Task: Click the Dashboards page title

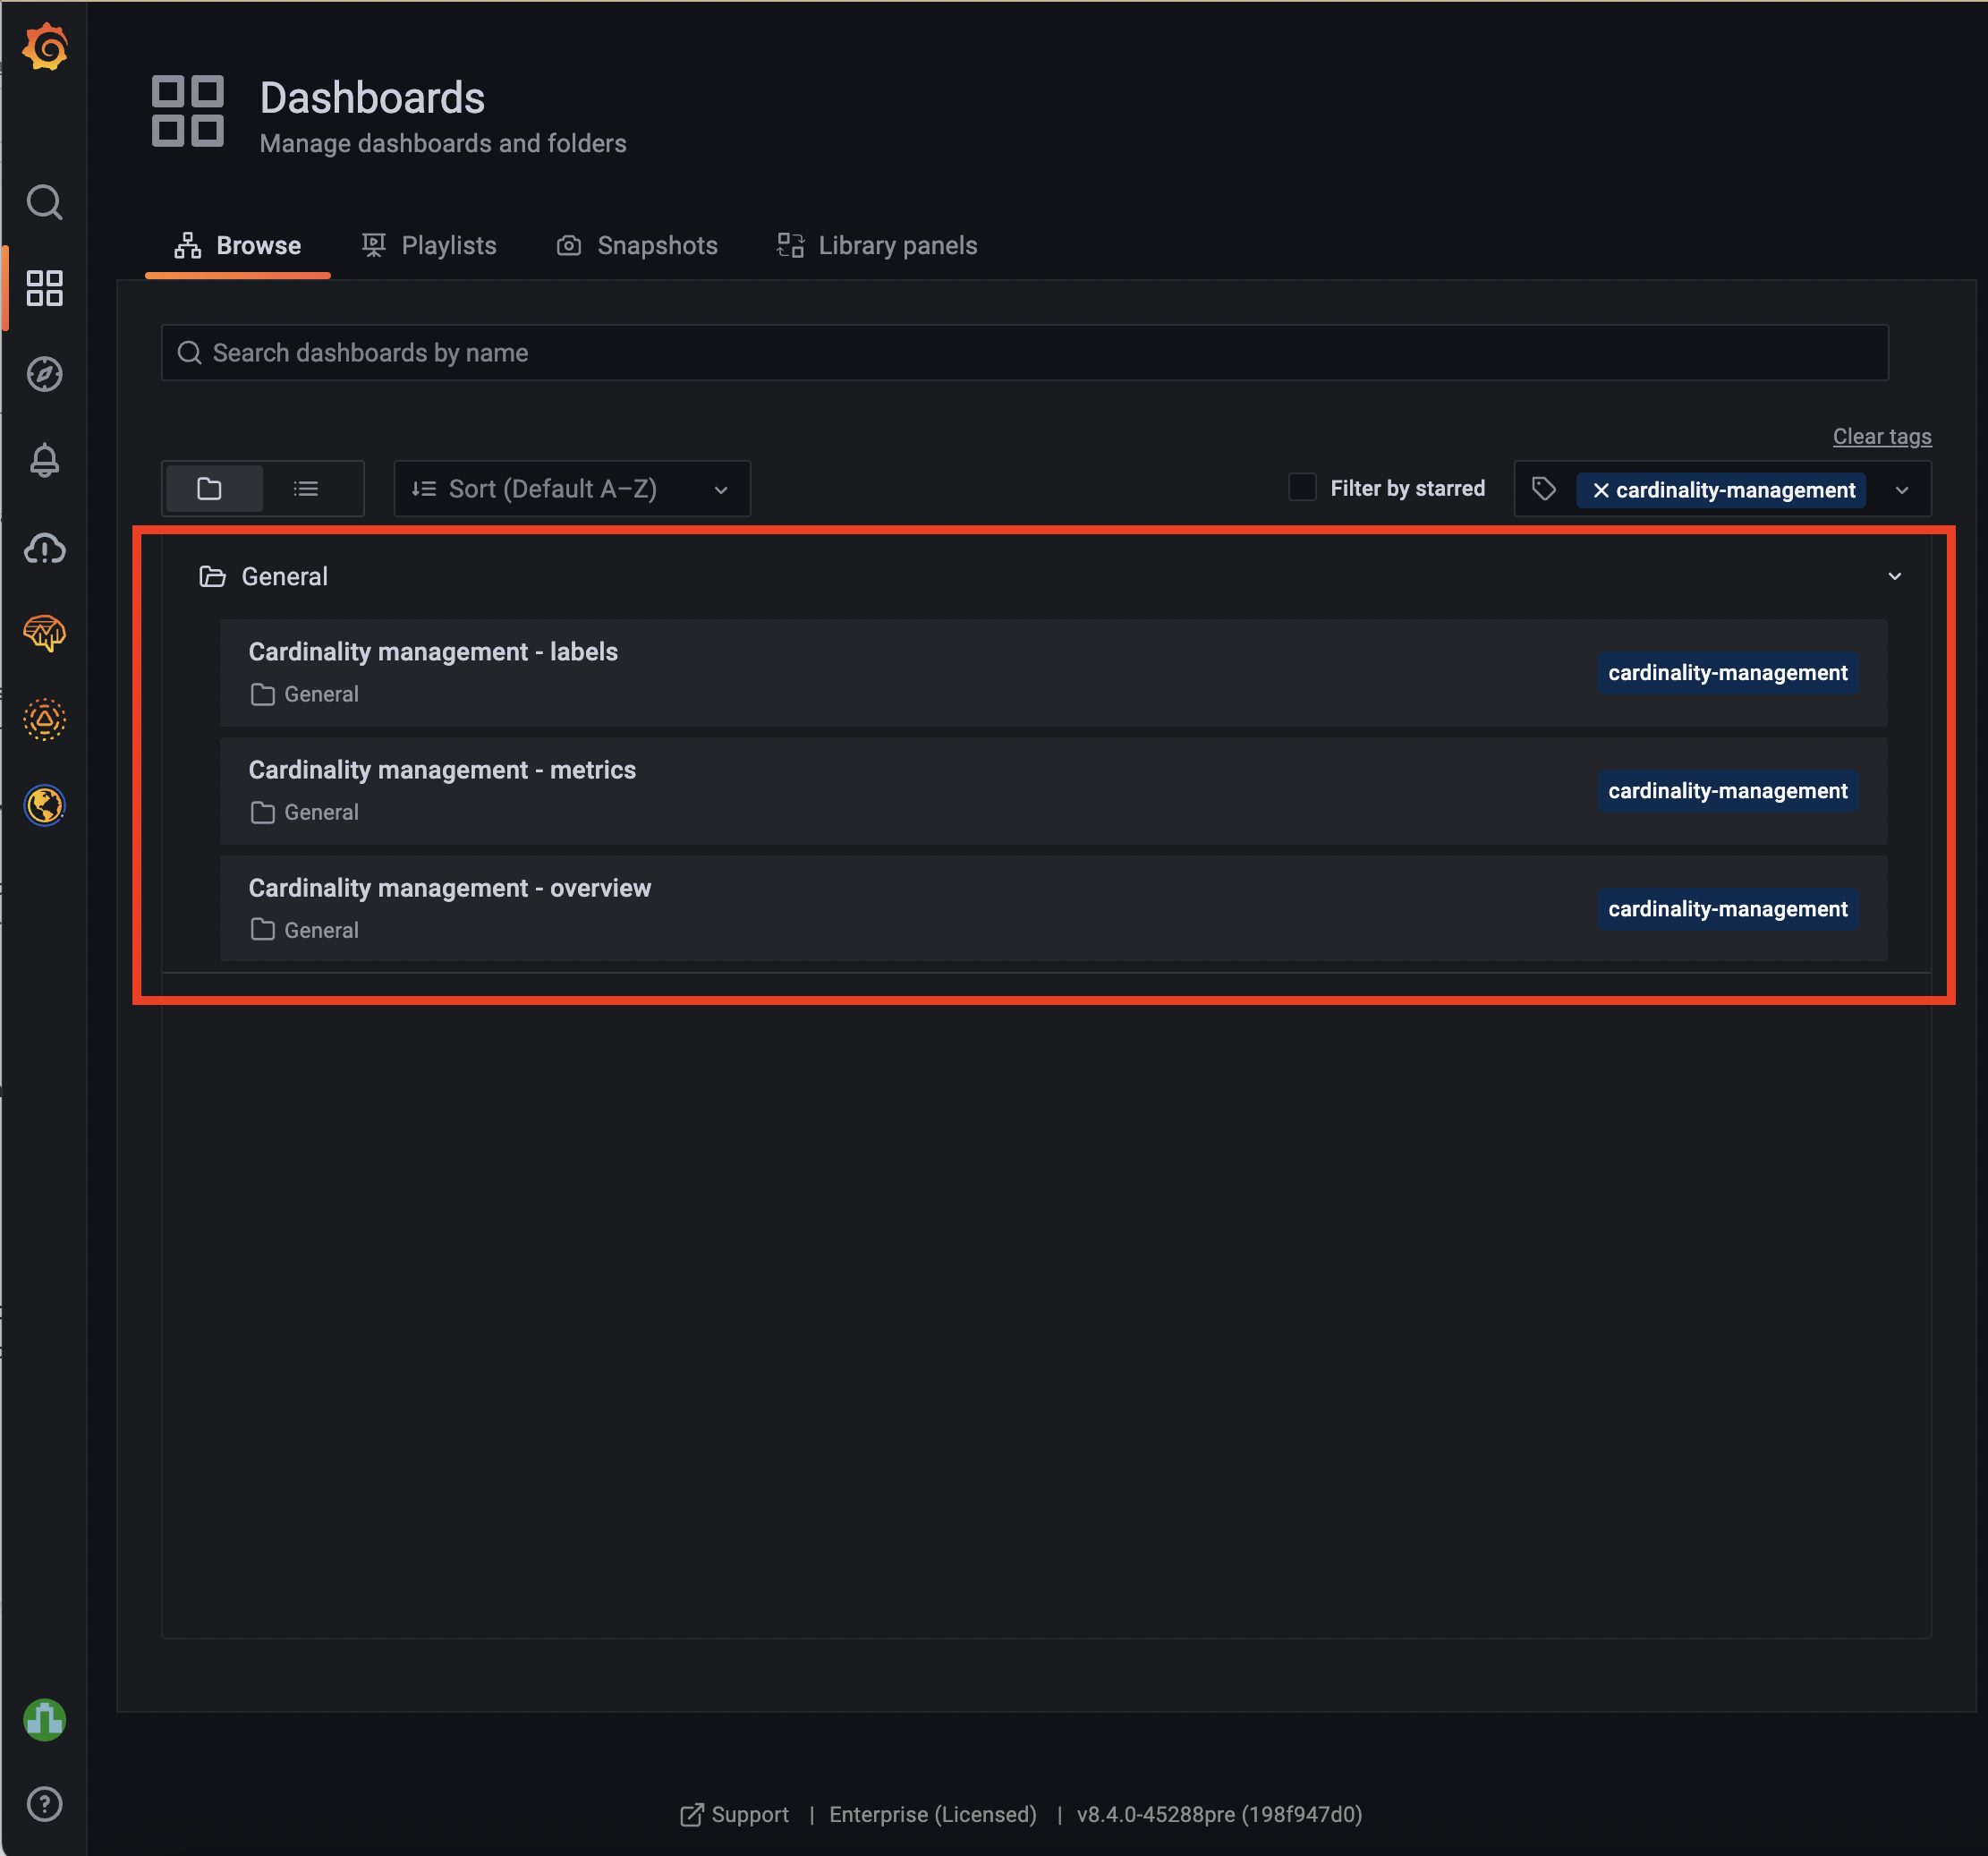Action: click(x=372, y=98)
